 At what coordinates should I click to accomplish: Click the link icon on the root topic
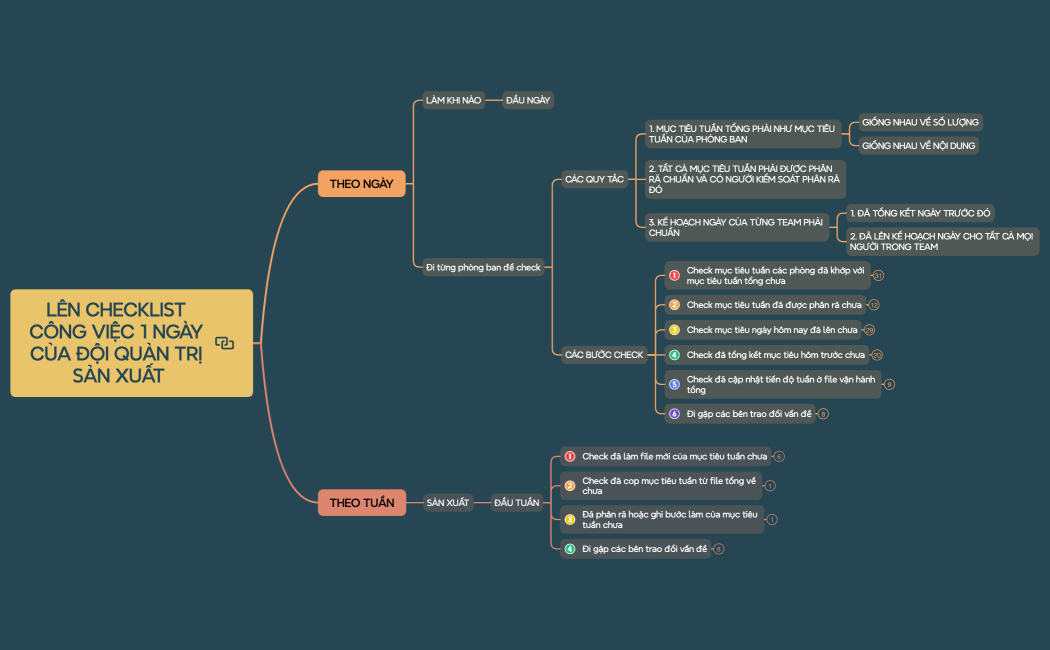(224, 343)
